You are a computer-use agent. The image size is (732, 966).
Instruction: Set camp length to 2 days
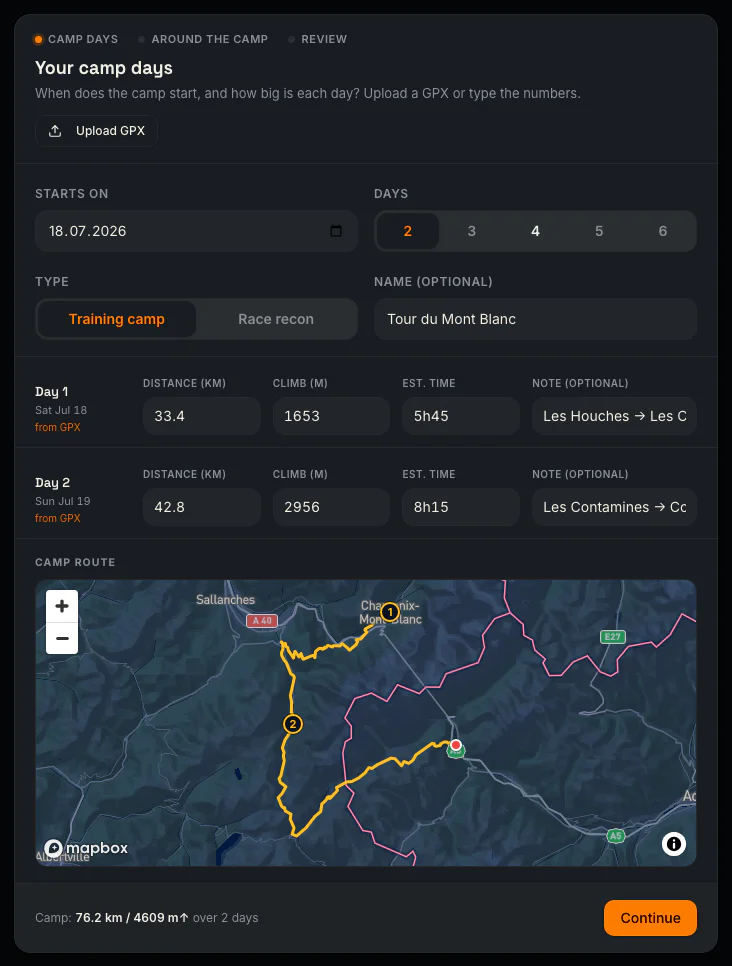click(407, 231)
